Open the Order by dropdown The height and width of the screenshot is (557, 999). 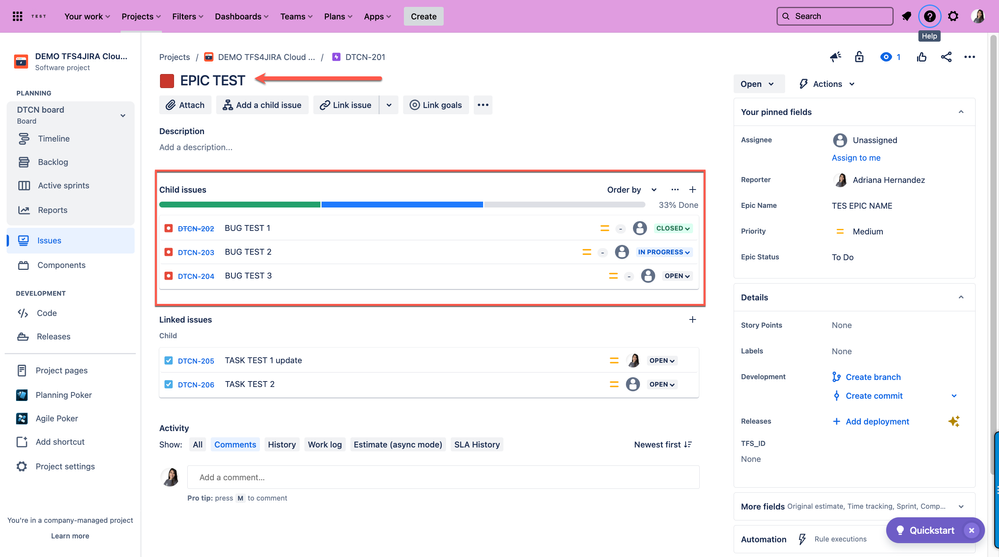632,189
